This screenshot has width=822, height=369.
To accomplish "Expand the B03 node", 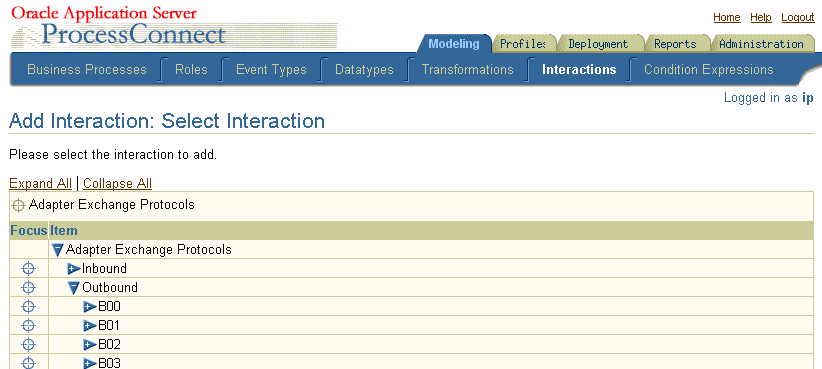I will [90, 363].
